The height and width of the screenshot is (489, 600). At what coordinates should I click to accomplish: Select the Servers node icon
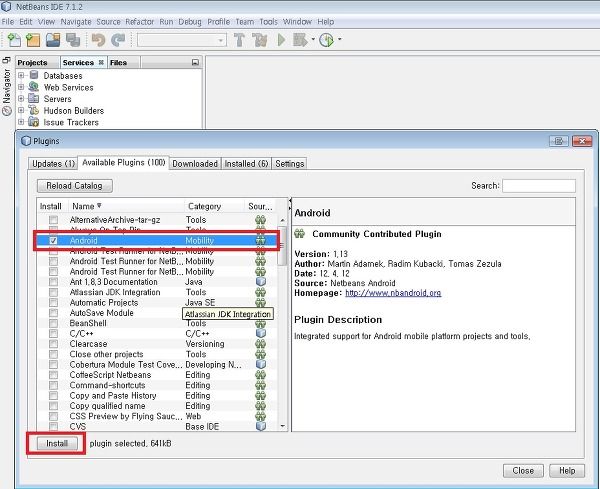(x=34, y=98)
